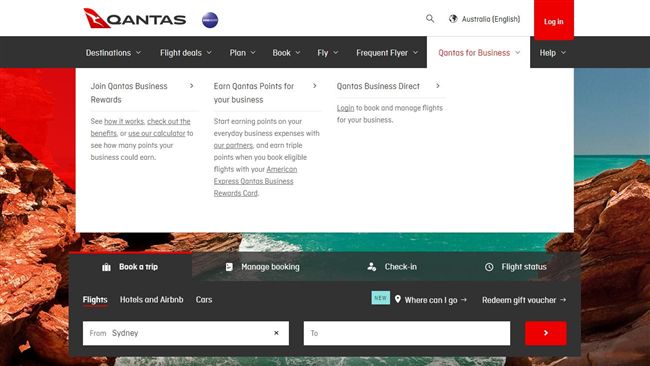Click the suitcase icon beside Book a trip

coord(107,267)
